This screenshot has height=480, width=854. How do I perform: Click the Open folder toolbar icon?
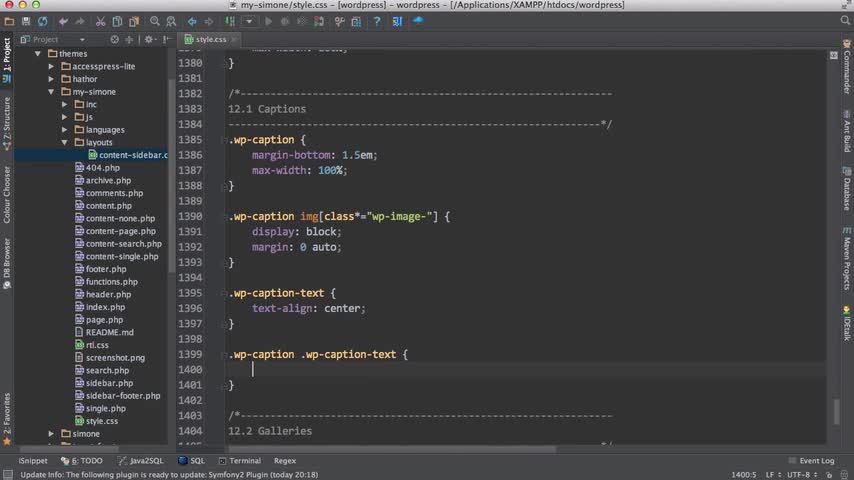9,21
